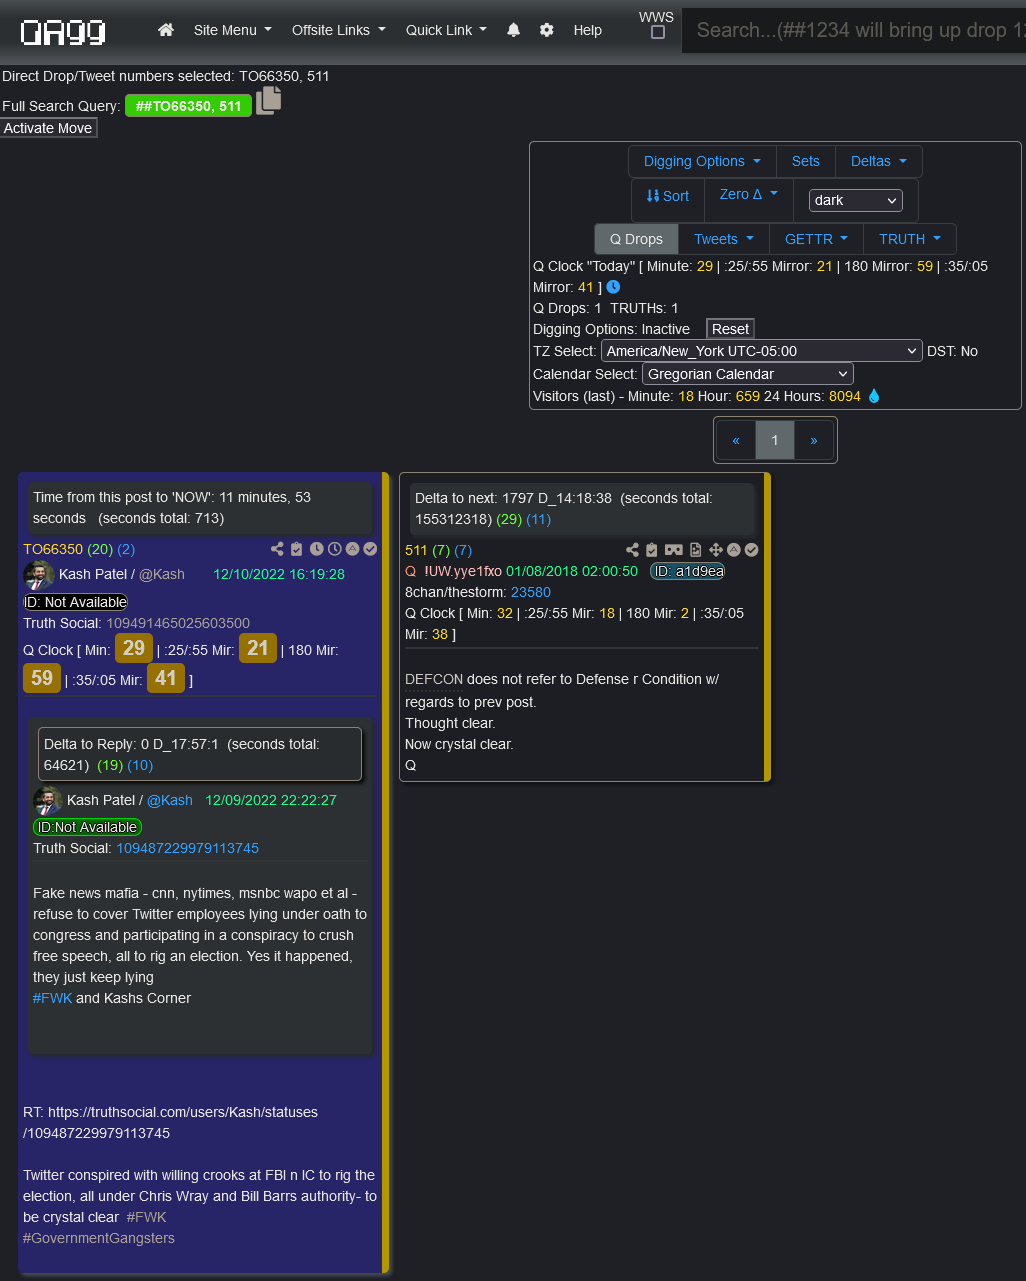Expand Digging Options dropdown

tap(702, 161)
